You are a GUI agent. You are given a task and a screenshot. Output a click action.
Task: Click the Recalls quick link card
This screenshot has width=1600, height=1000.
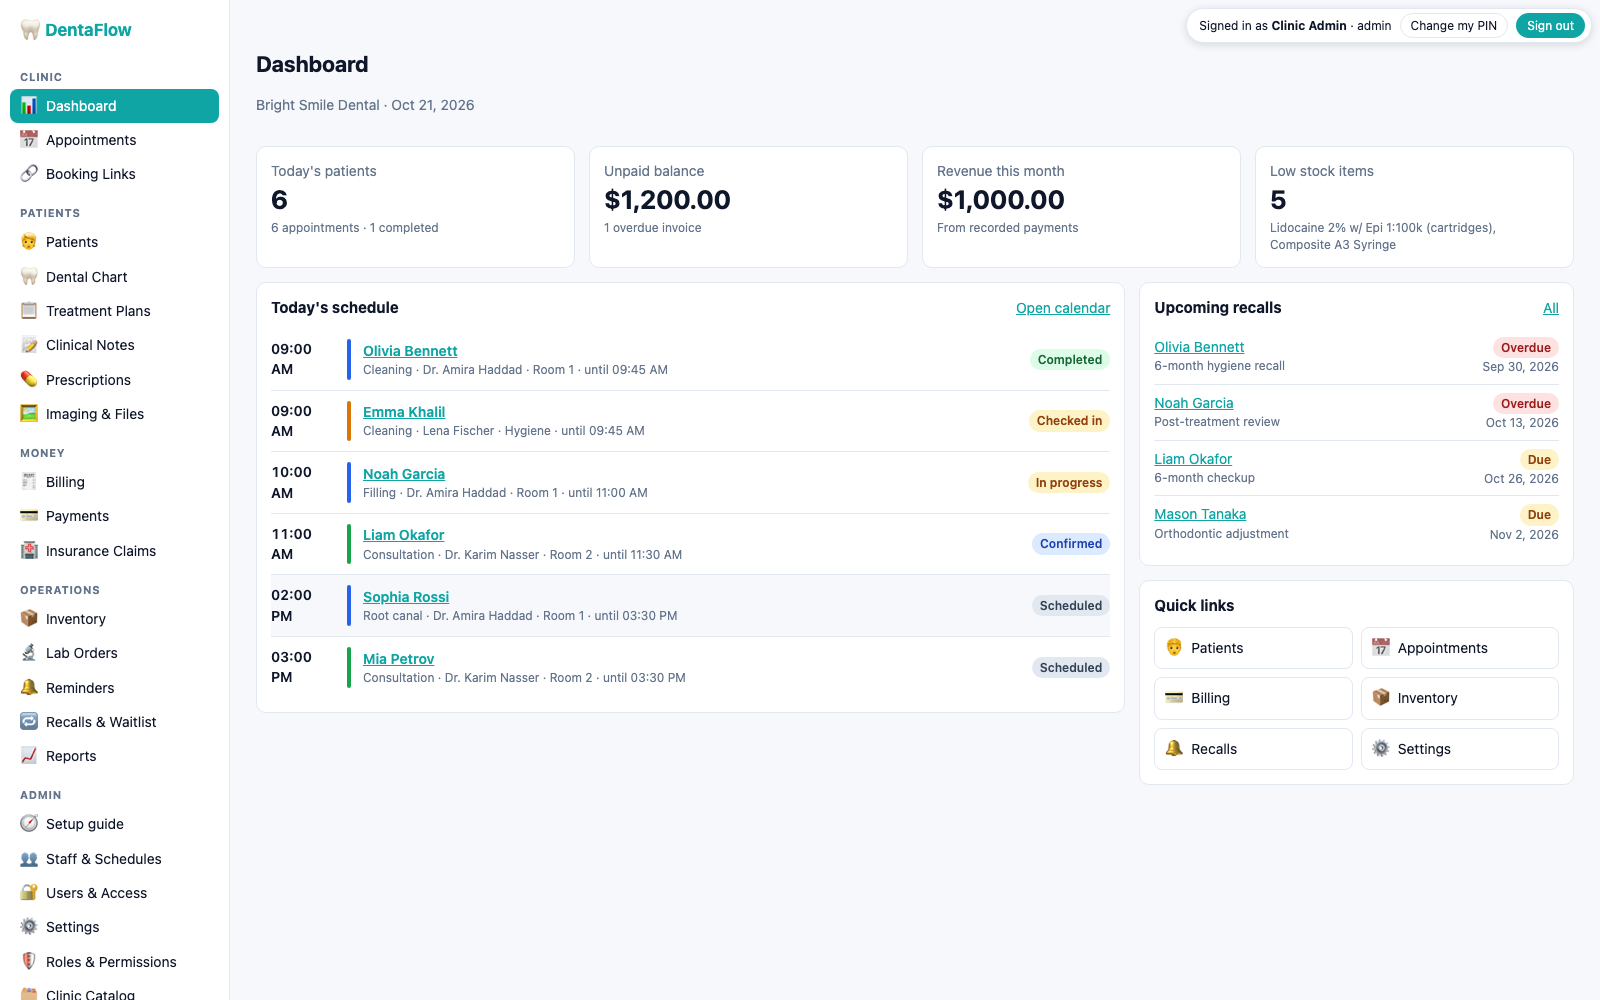[1253, 749]
